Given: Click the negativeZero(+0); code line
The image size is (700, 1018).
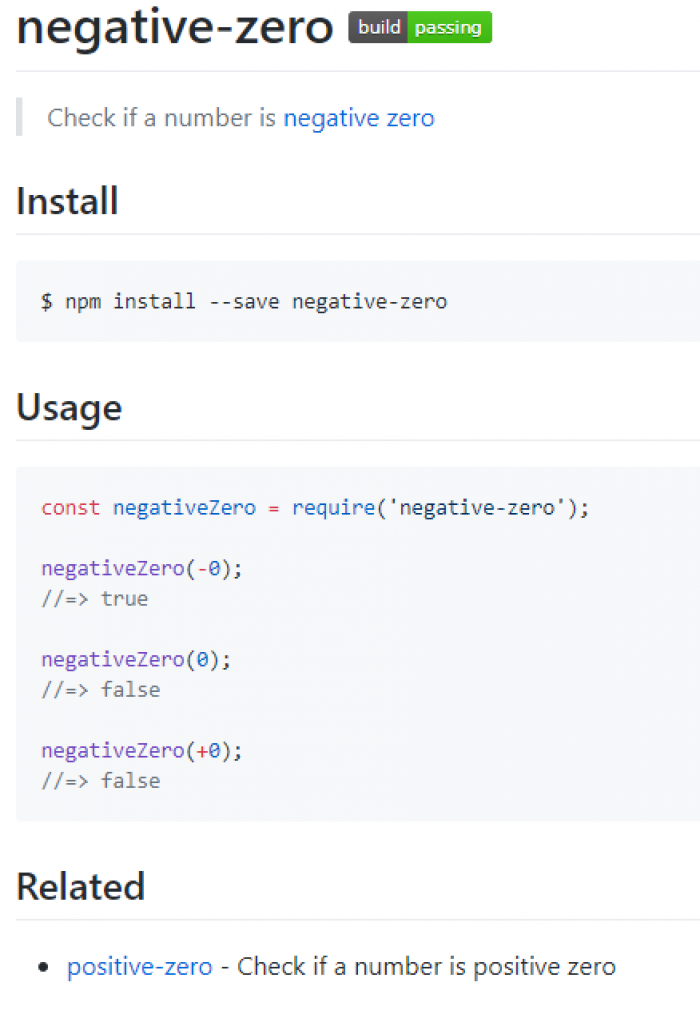Looking at the screenshot, I should coord(142,751).
